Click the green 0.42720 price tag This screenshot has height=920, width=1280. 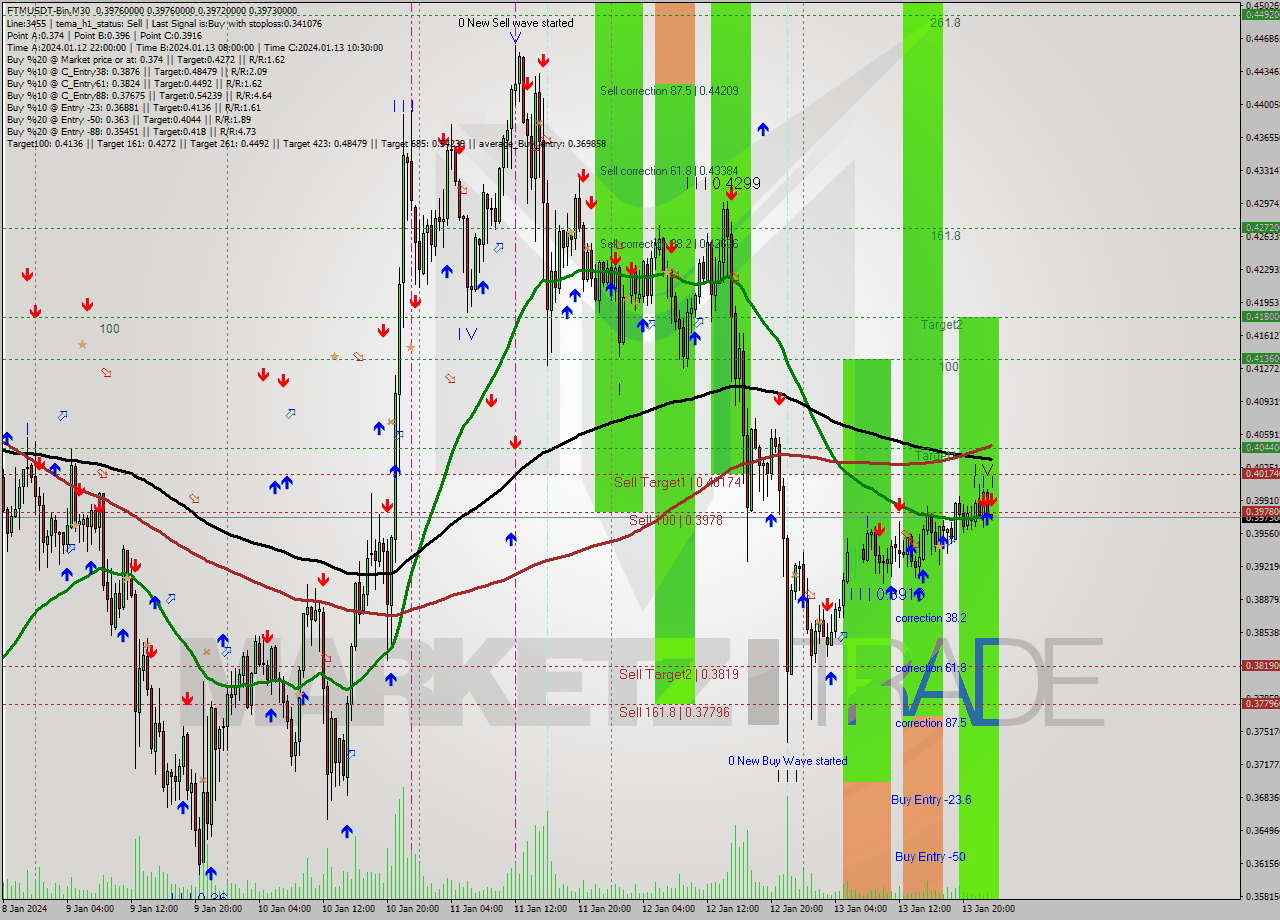(x=1260, y=228)
